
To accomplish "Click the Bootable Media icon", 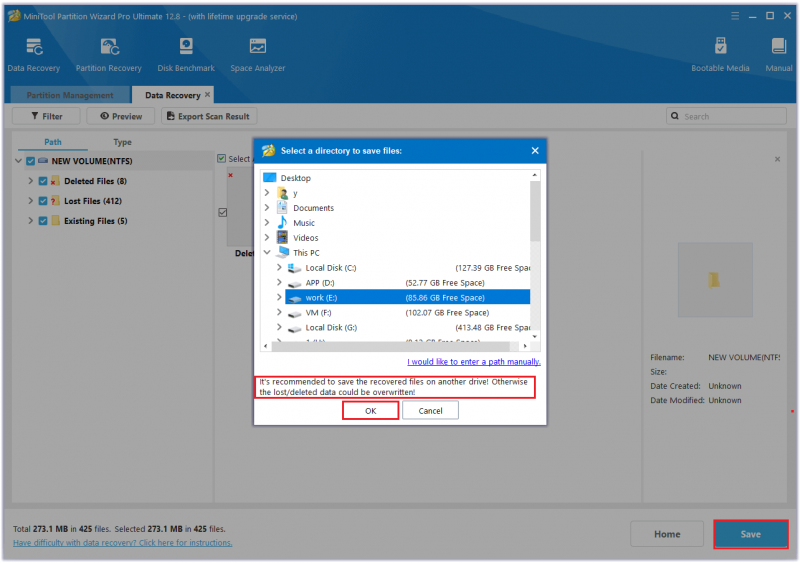I will 720,46.
